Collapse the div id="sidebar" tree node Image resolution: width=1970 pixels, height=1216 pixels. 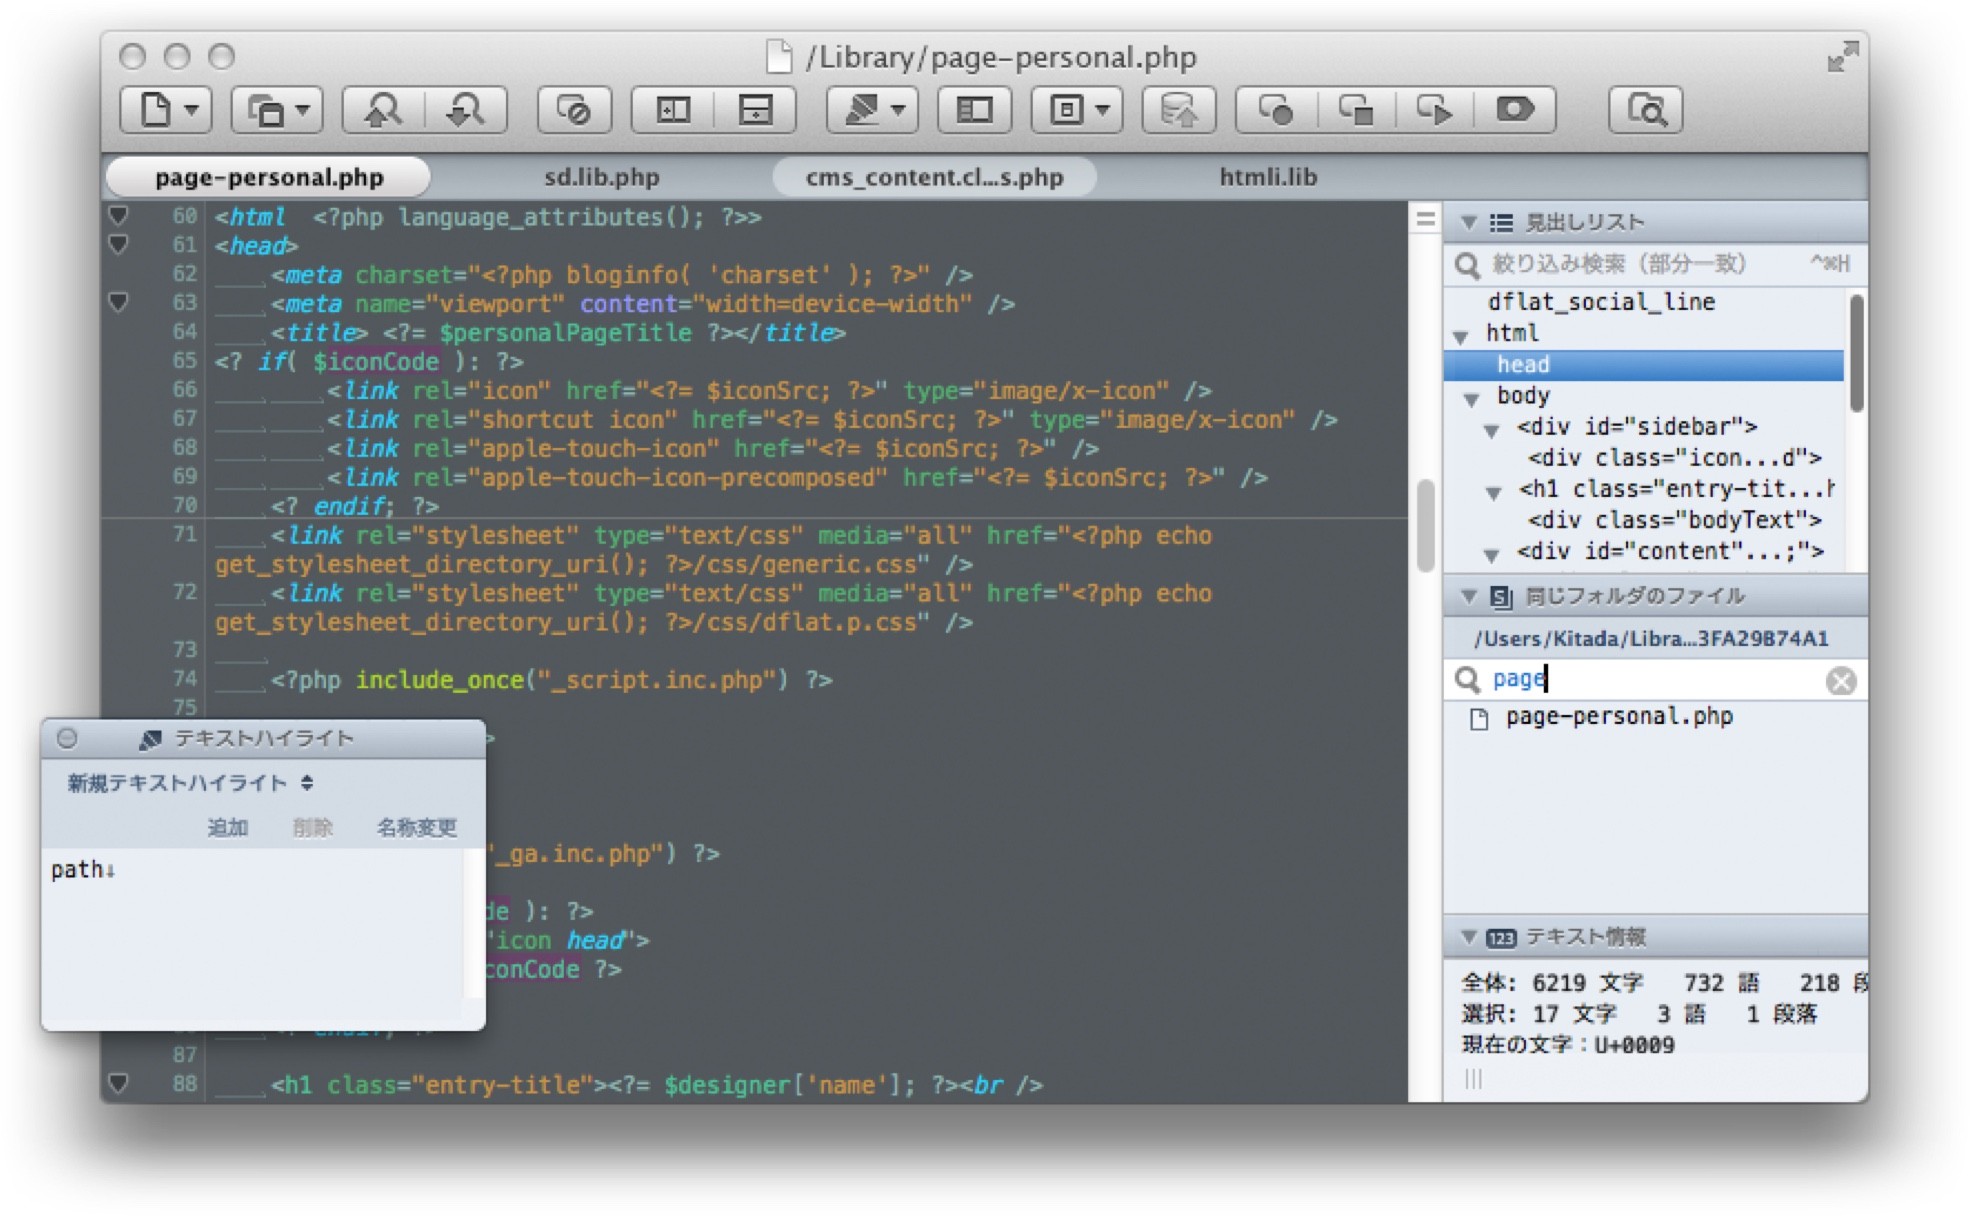(x=1491, y=429)
